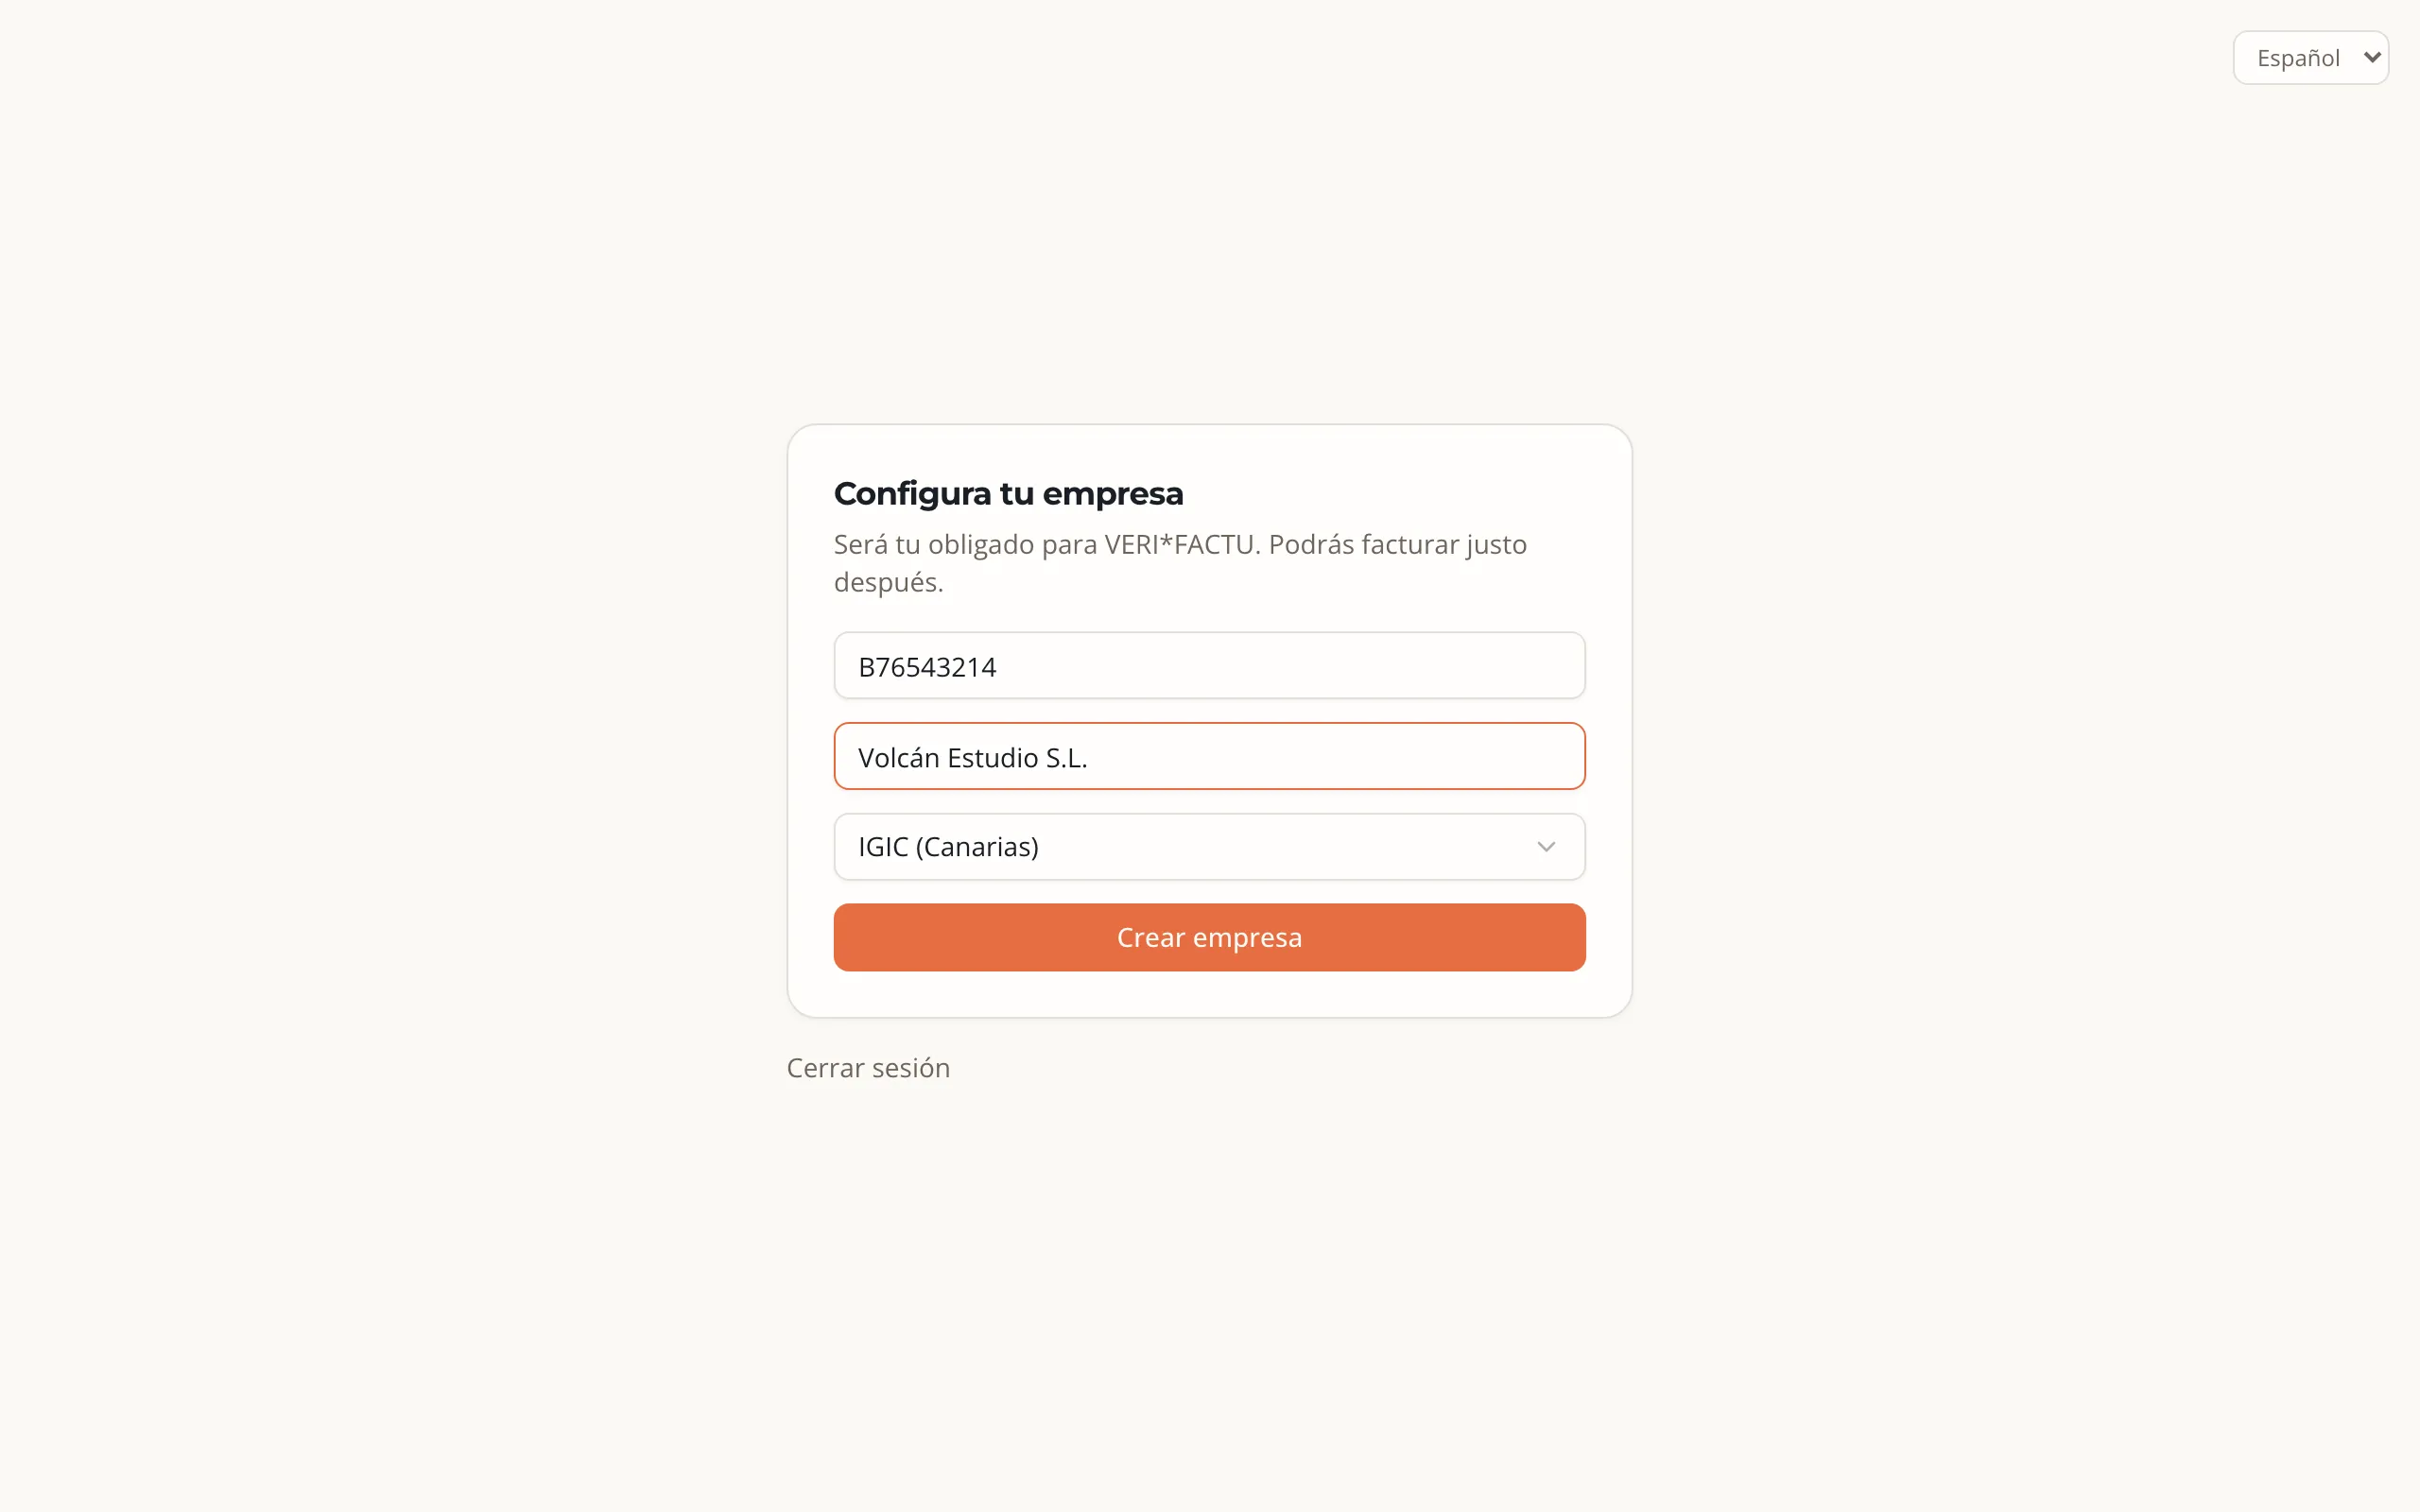Viewport: 2420px width, 1512px height.
Task: Place cursor after the NIF number B76543214
Action: (x=999, y=667)
